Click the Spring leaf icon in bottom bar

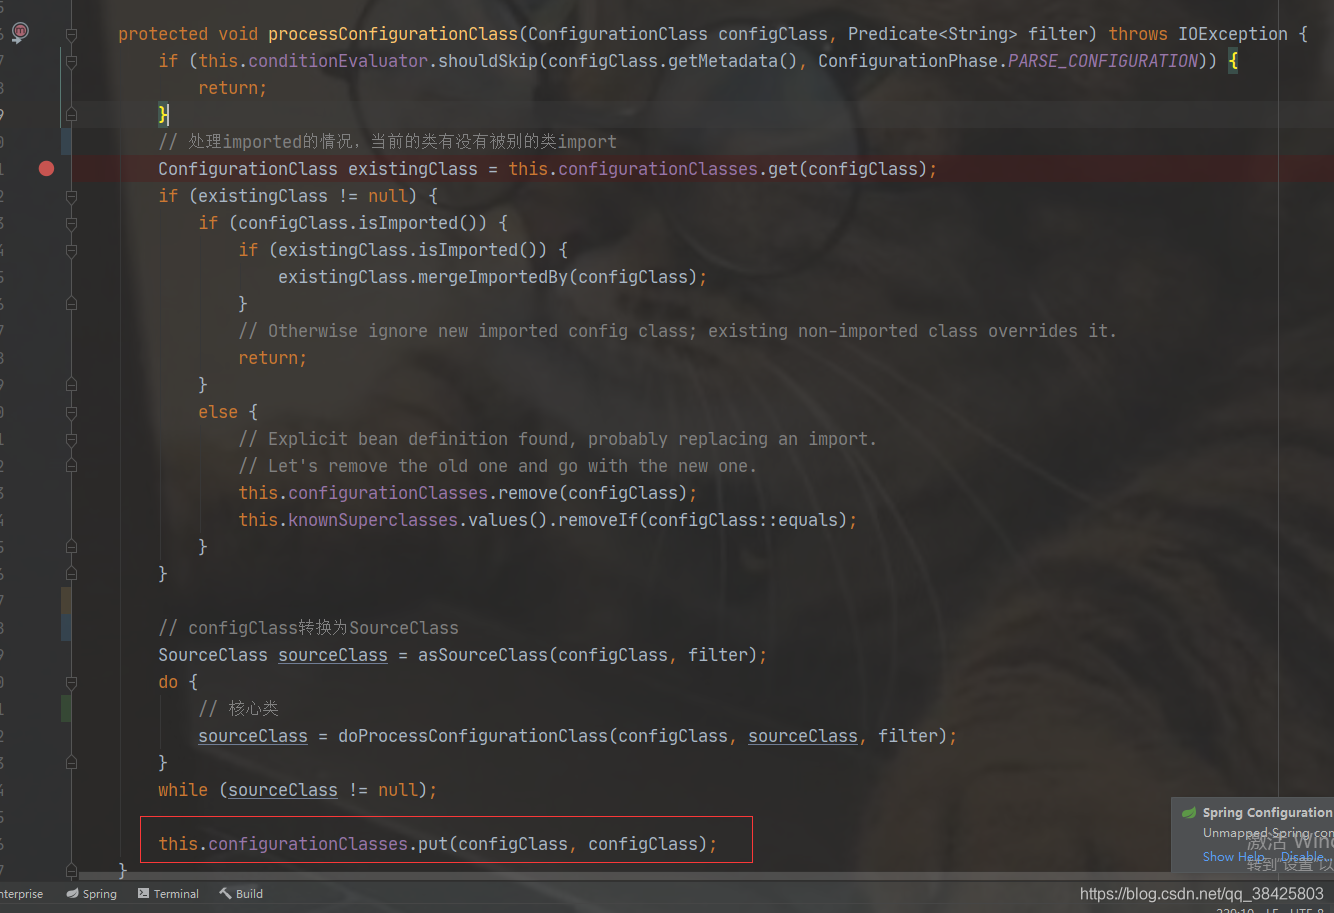click(x=72, y=894)
